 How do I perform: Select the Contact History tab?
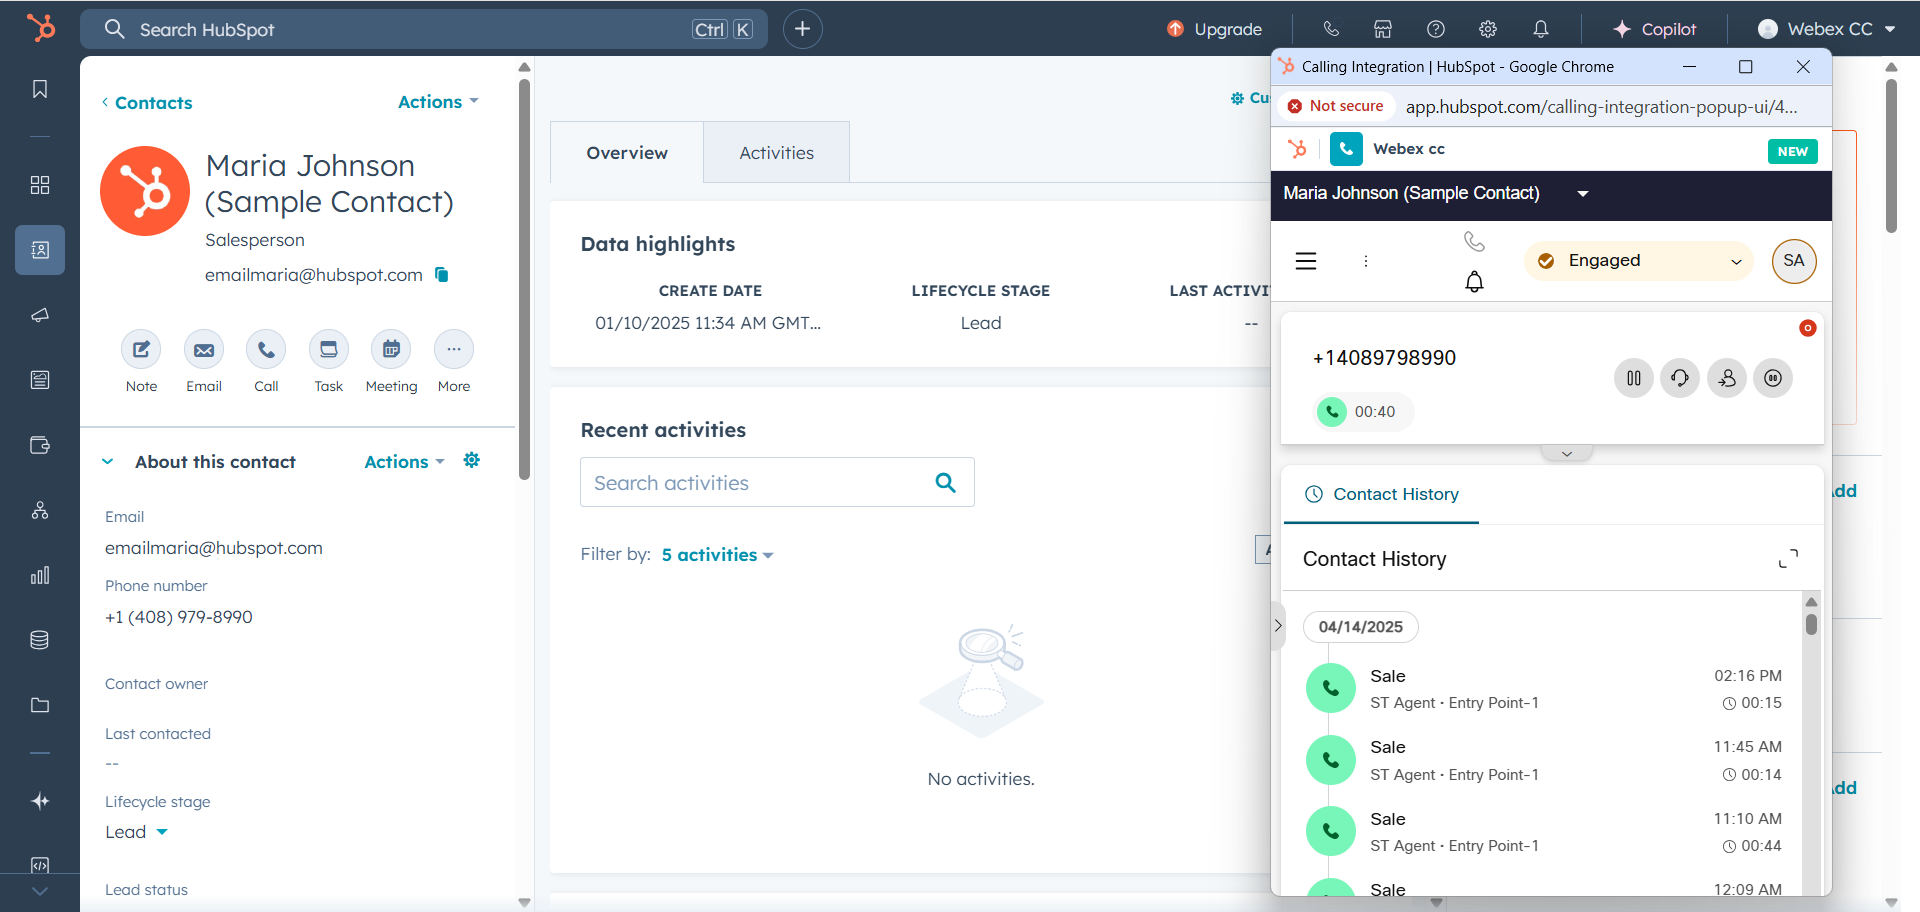pyautogui.click(x=1381, y=494)
